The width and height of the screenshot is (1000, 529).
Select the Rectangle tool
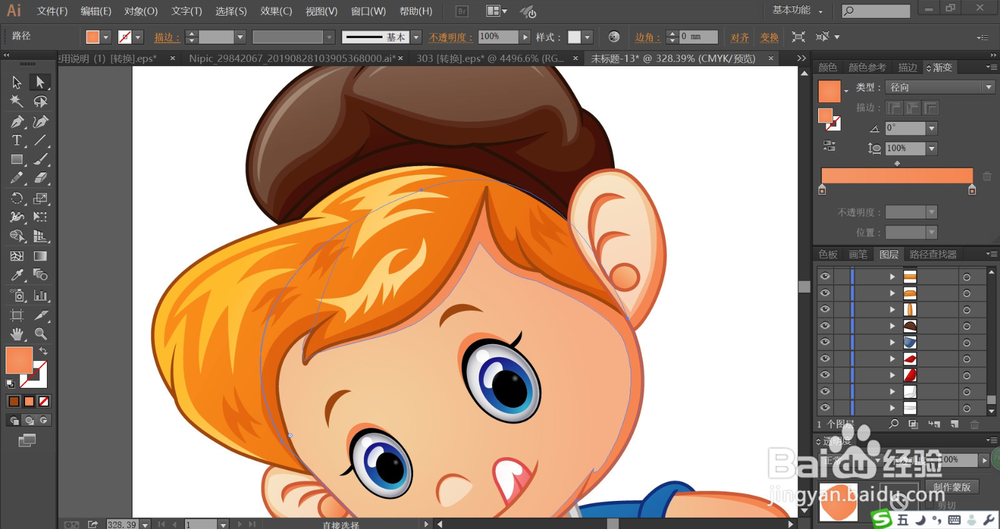pos(17,160)
